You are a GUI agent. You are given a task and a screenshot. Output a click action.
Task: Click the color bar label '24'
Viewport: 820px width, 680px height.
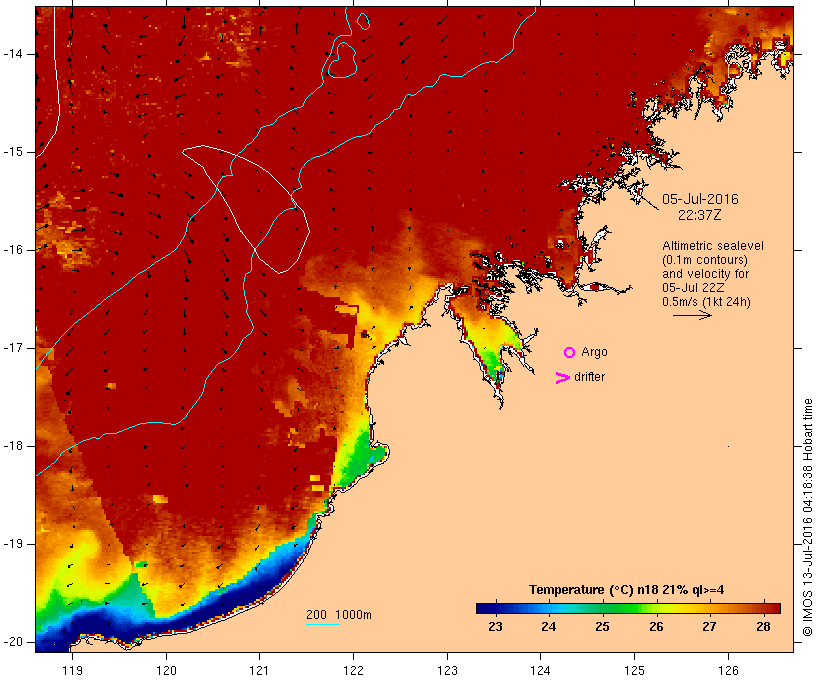click(x=549, y=627)
